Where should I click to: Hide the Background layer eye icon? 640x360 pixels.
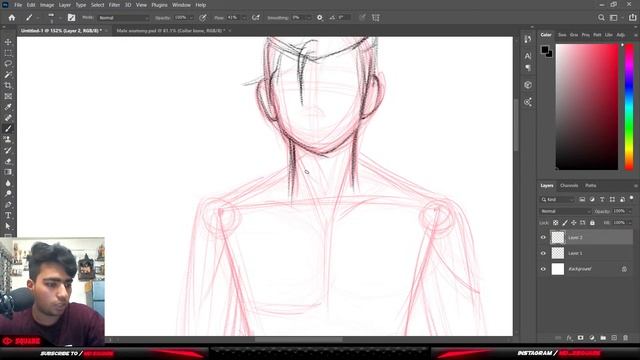[x=543, y=269]
